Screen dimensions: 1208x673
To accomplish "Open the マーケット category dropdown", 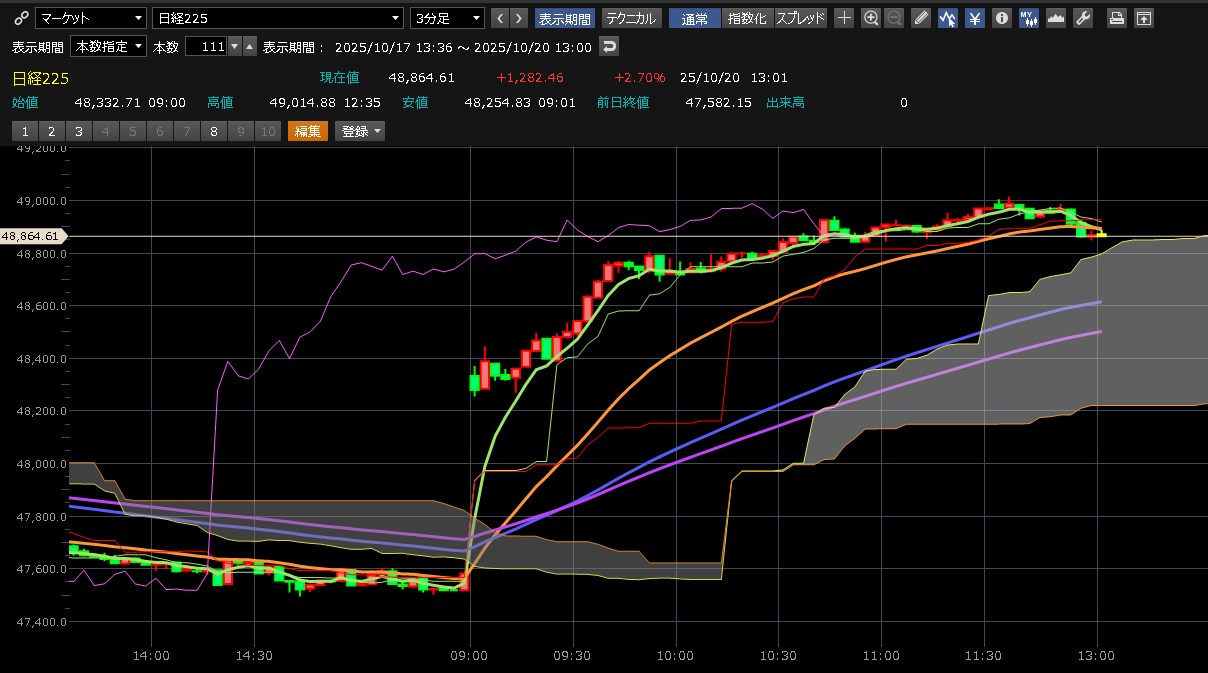I will point(90,18).
